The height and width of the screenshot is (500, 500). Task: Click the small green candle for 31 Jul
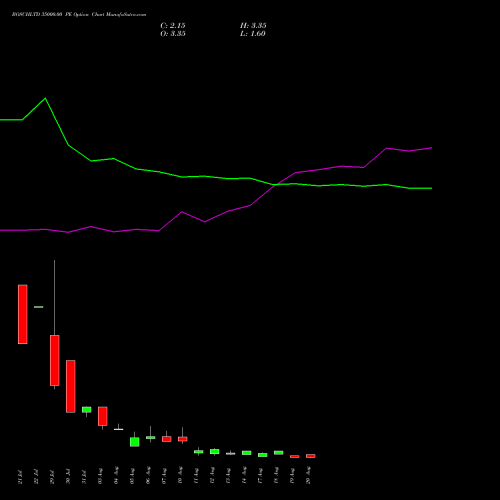87,410
